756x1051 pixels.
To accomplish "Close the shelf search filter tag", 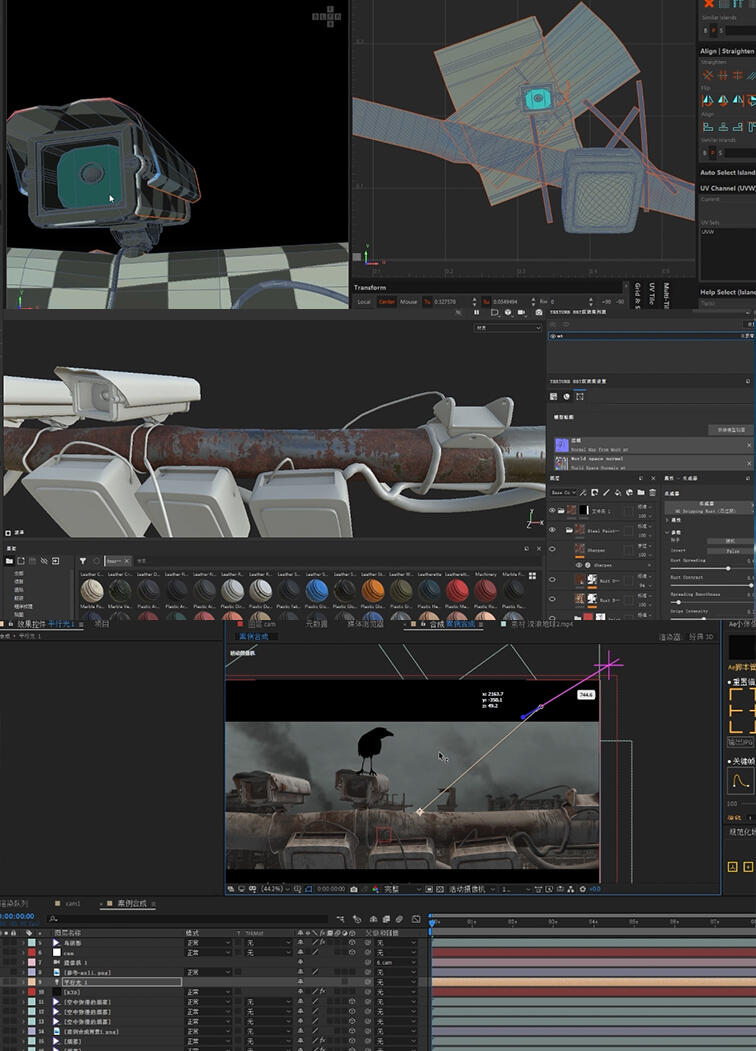I will [x=127, y=560].
